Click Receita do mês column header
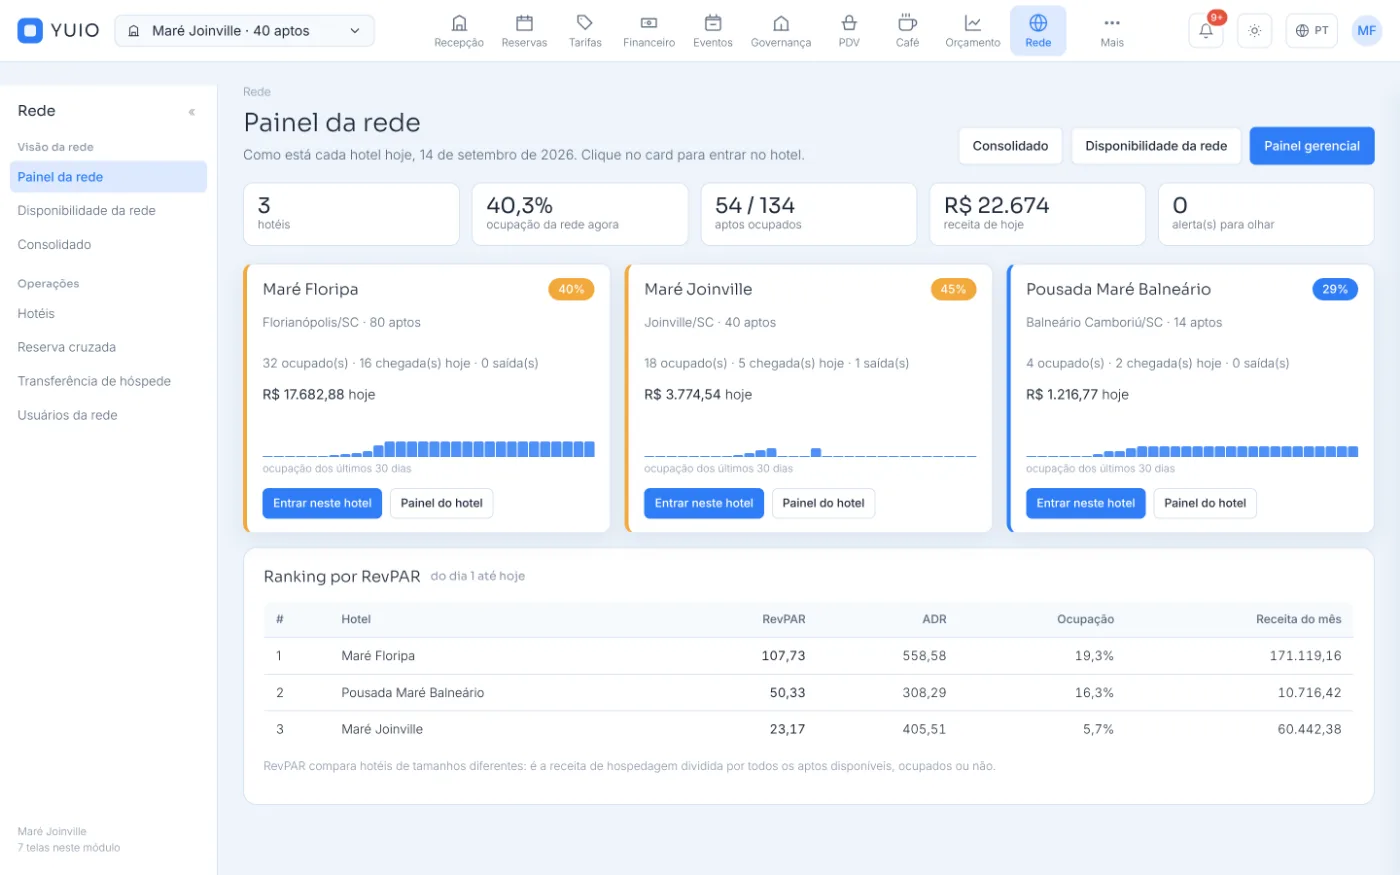 point(1298,620)
